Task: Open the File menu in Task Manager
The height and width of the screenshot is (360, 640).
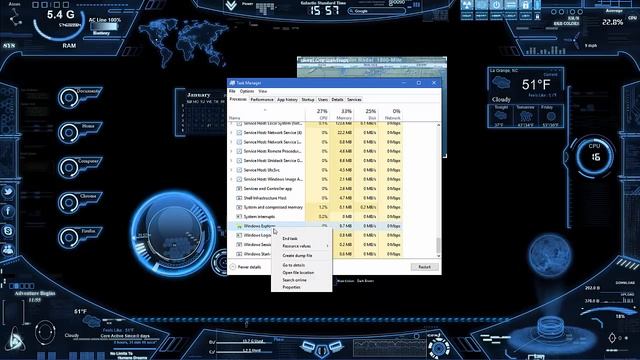Action: tap(232, 91)
